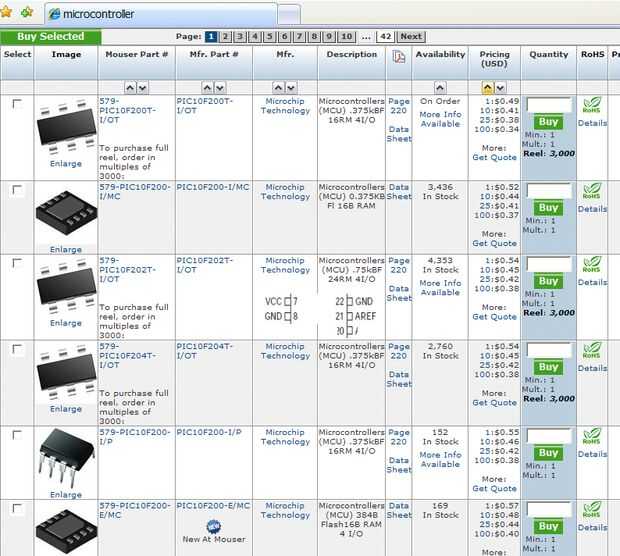The height and width of the screenshot is (556, 620).
Task: Open a new blank browser tab
Action: pos(289,15)
